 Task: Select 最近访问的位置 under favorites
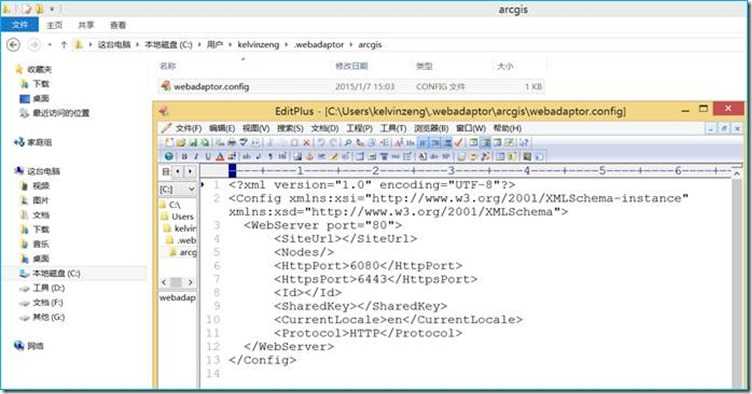(x=61, y=113)
